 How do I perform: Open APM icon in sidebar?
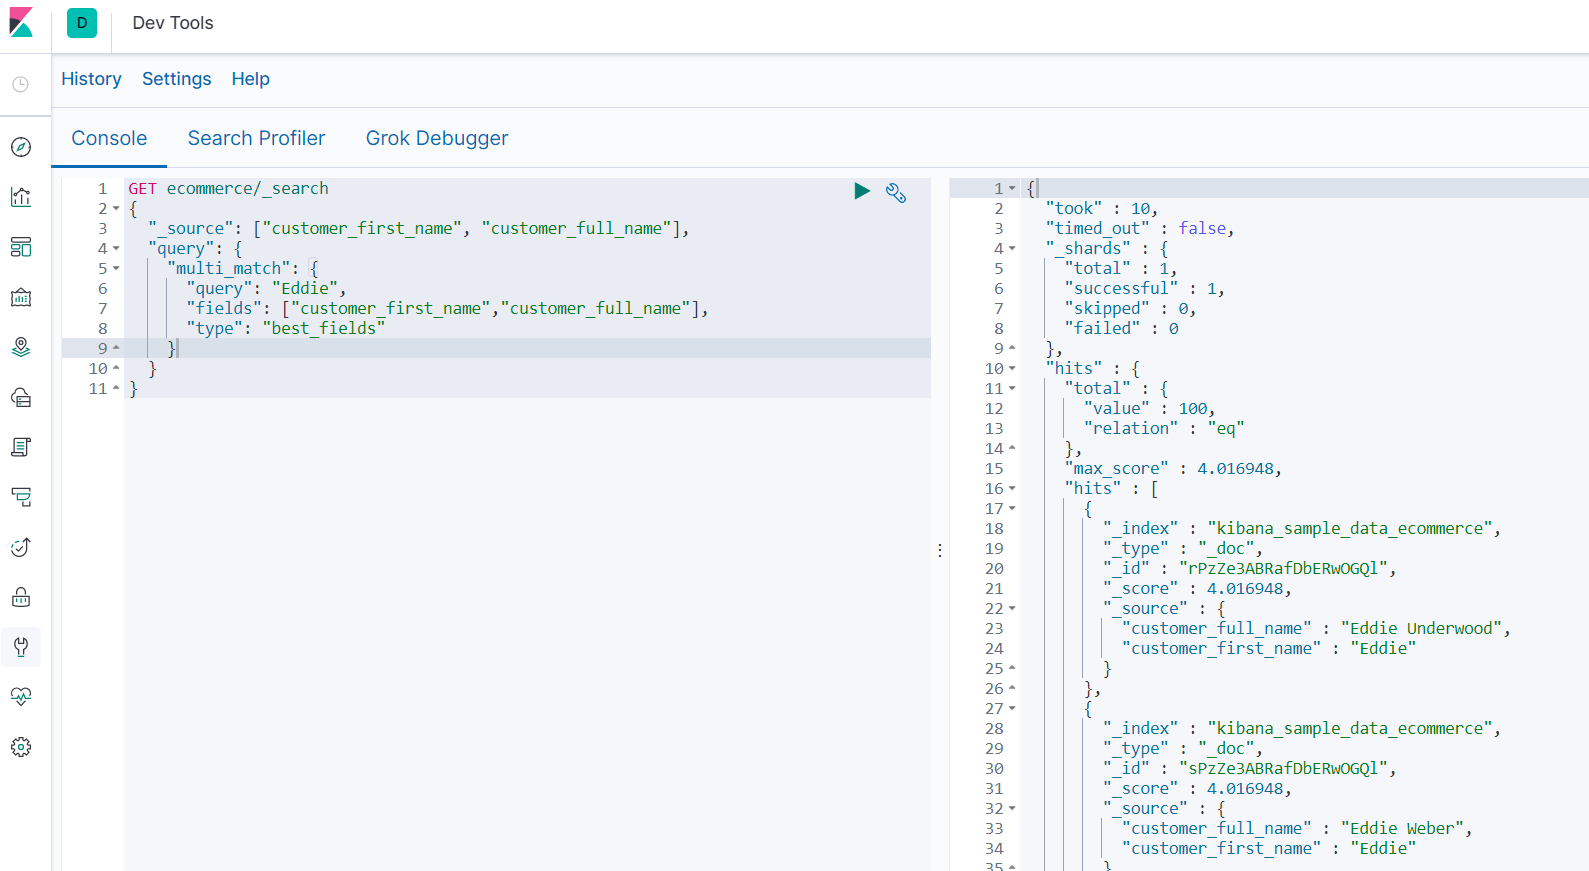(21, 497)
